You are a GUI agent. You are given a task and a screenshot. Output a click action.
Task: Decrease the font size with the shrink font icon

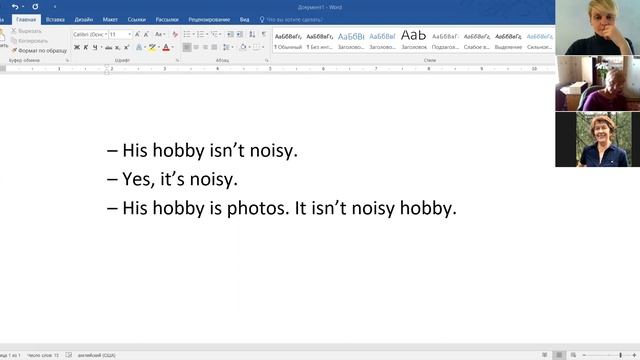(x=146, y=34)
